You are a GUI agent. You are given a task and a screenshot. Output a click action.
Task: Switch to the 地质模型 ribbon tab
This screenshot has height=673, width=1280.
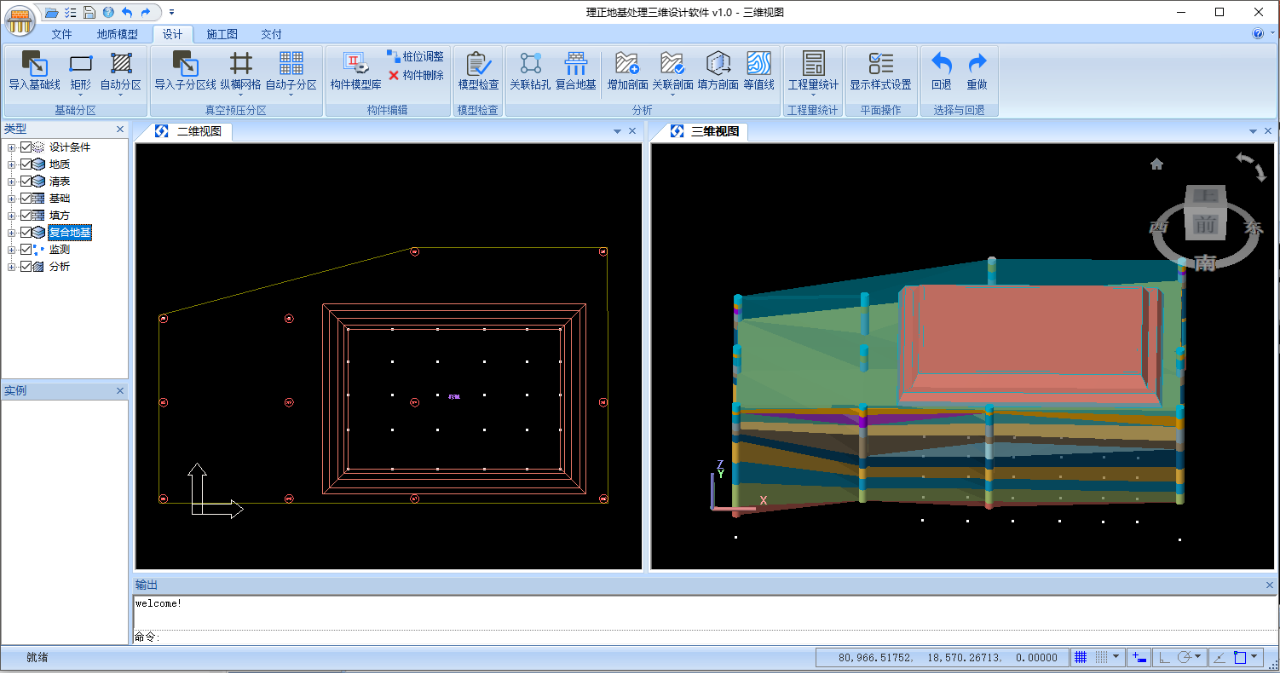(117, 34)
